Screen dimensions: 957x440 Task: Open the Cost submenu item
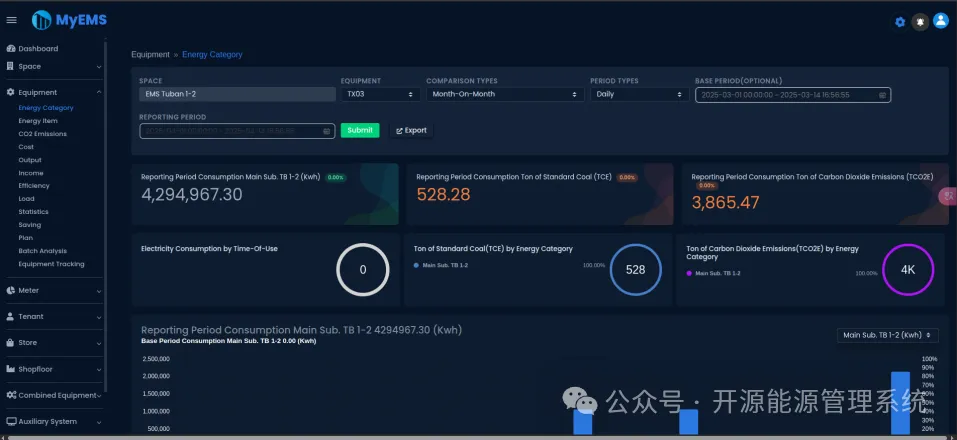click(x=26, y=147)
